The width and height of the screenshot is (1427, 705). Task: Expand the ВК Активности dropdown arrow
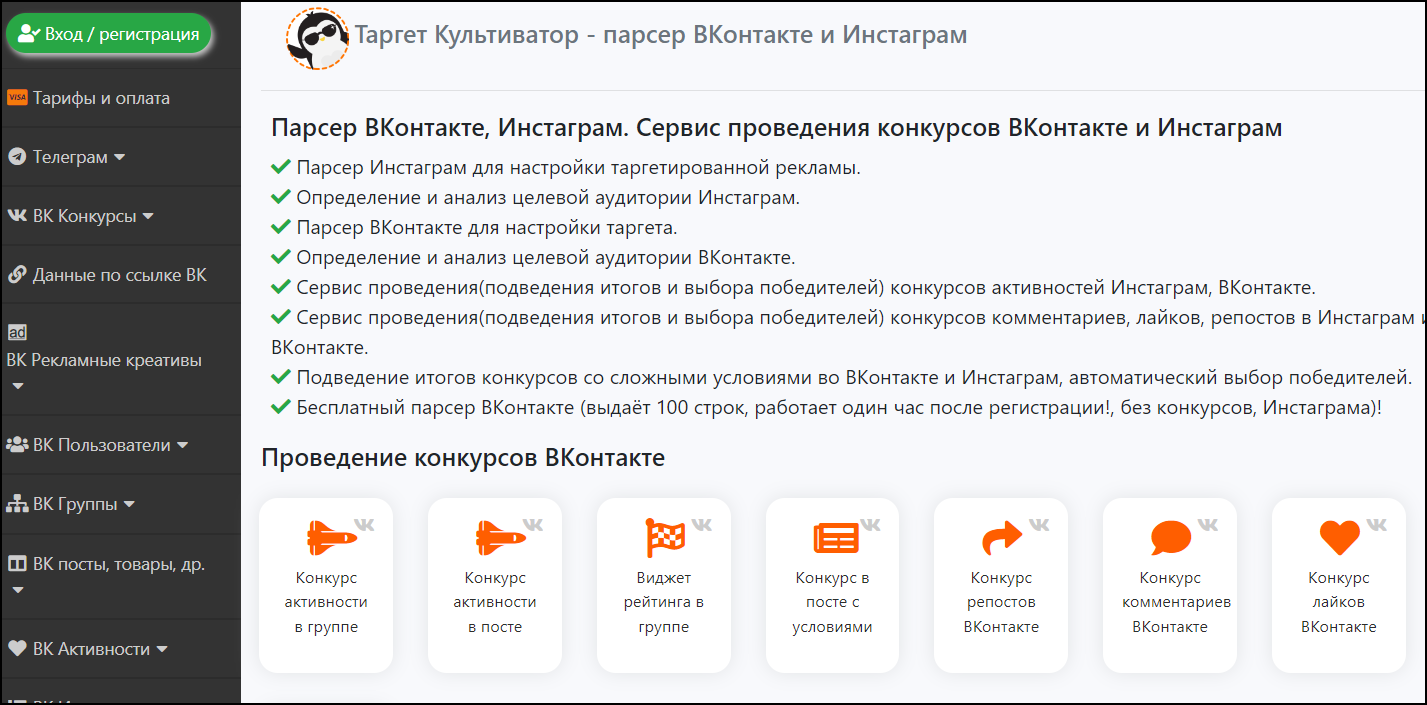pos(161,649)
